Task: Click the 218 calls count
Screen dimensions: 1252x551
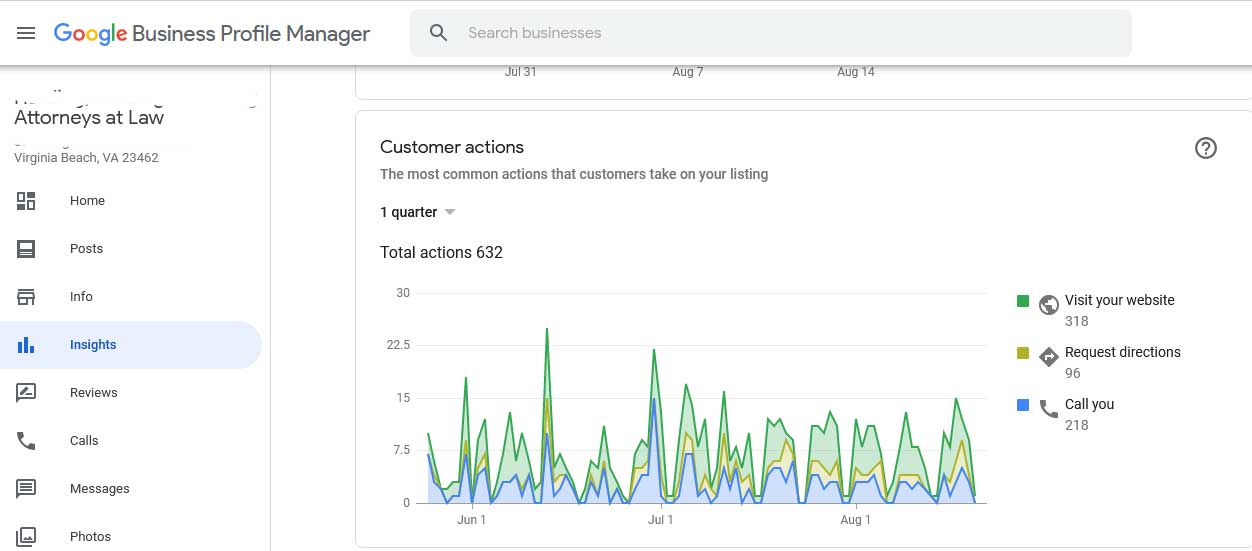Action: 1076,425
